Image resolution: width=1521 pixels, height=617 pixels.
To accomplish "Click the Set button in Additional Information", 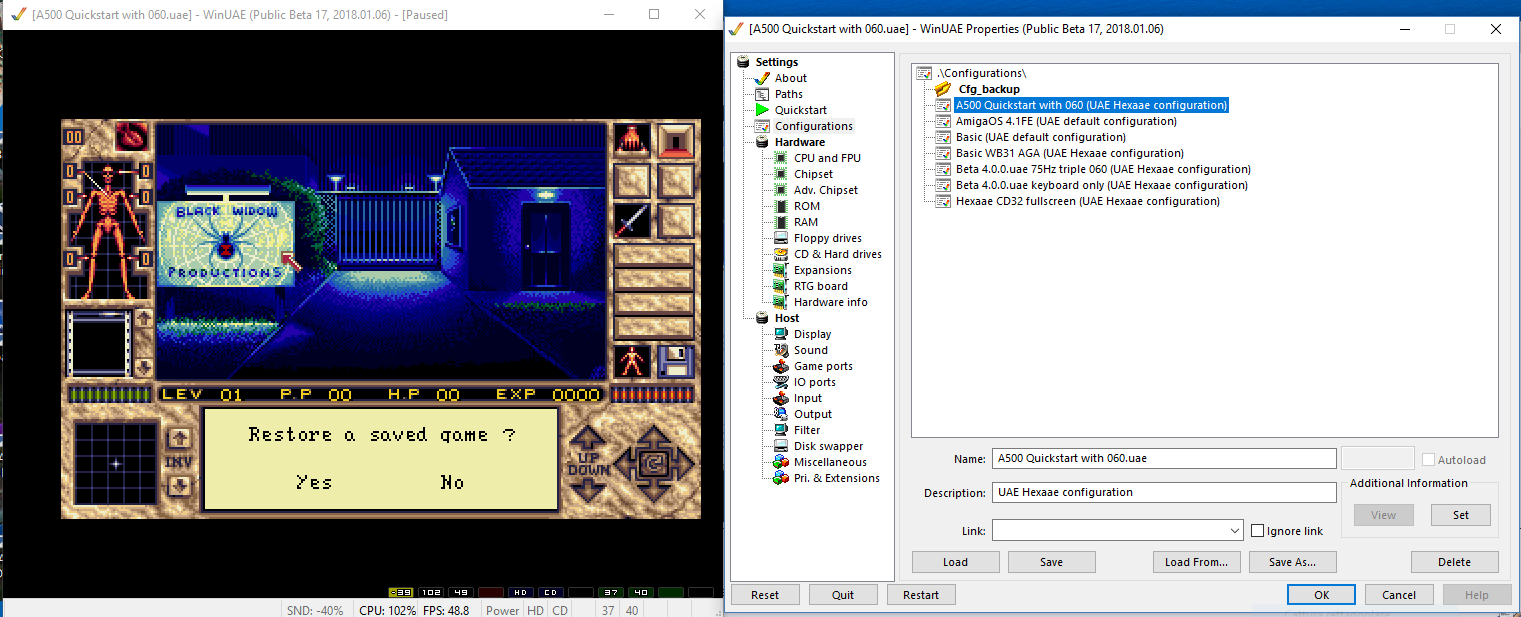I will point(1461,515).
